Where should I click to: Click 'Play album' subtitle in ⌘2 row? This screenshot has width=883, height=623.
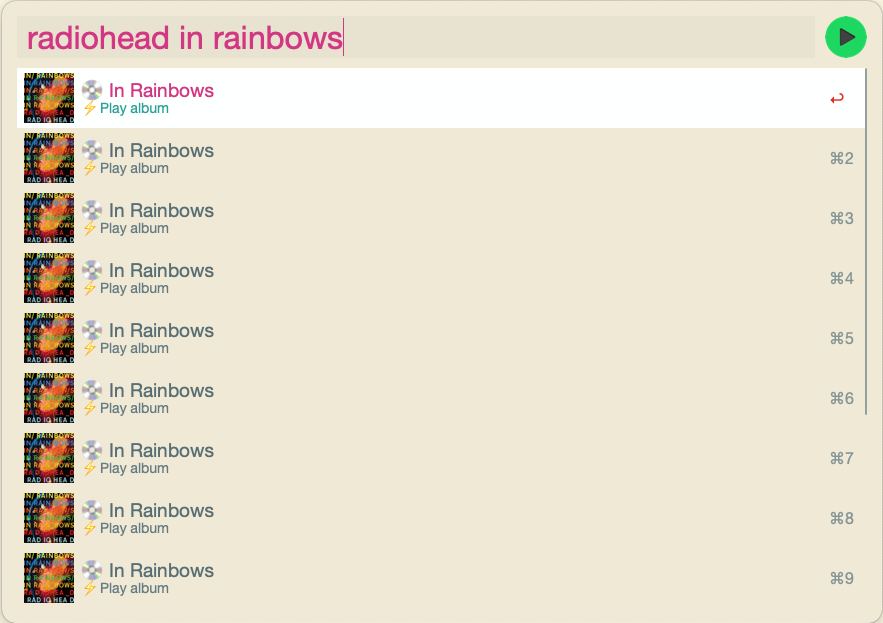point(134,168)
